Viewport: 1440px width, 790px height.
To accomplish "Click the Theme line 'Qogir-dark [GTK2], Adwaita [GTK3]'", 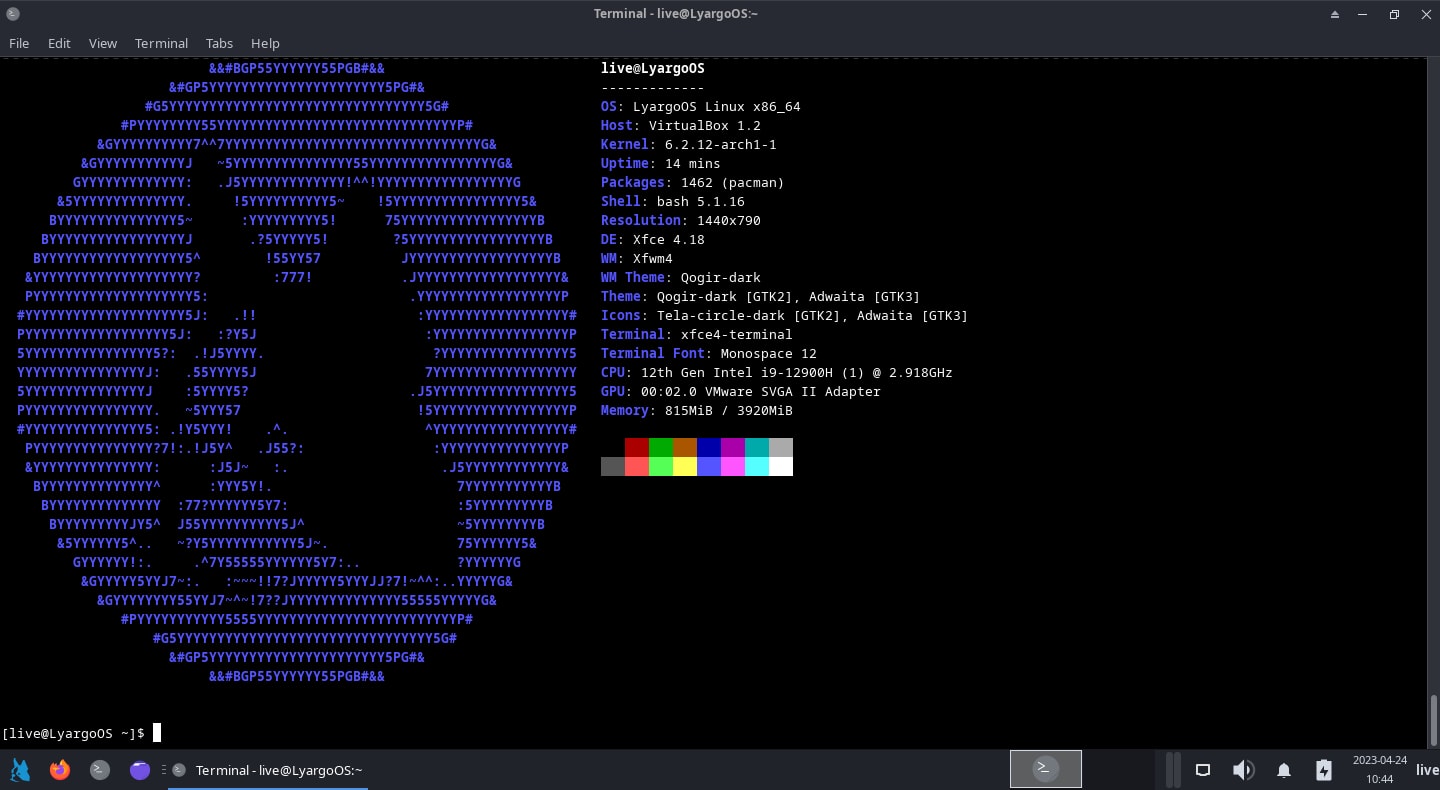I will coord(761,296).
